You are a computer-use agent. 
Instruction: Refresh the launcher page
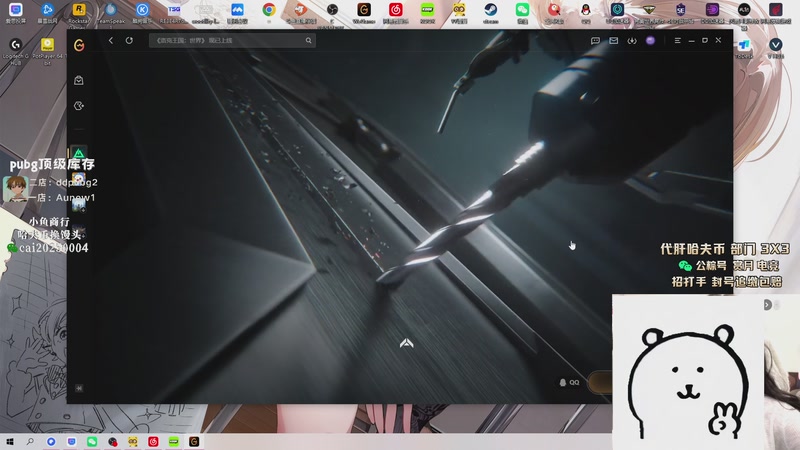click(129, 40)
